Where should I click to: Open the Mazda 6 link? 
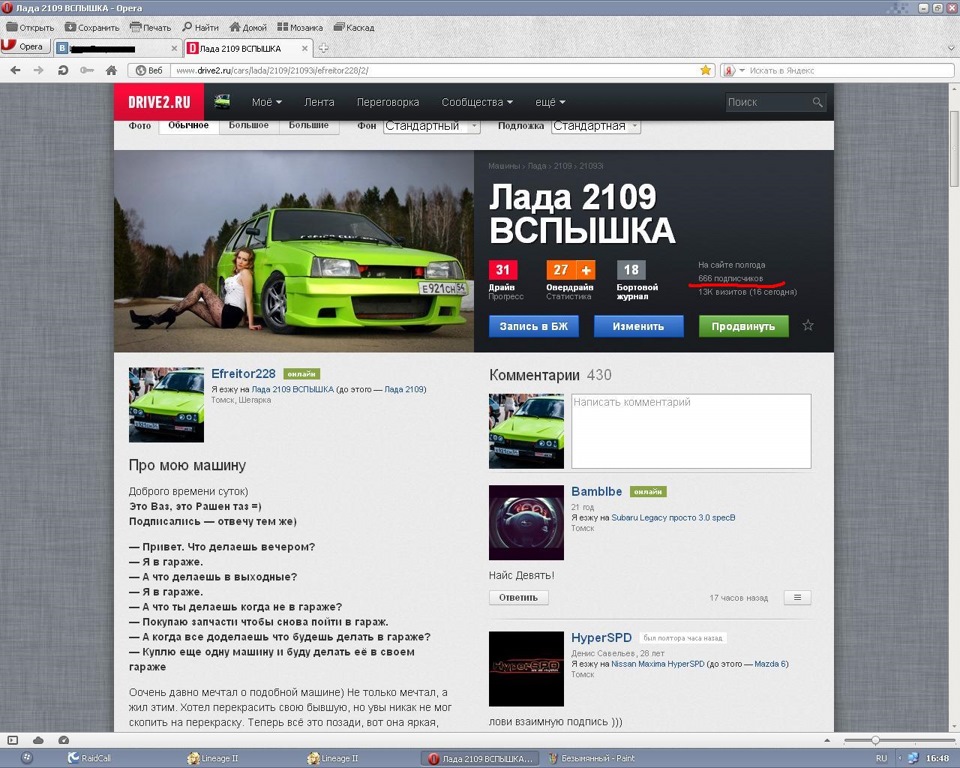771,664
